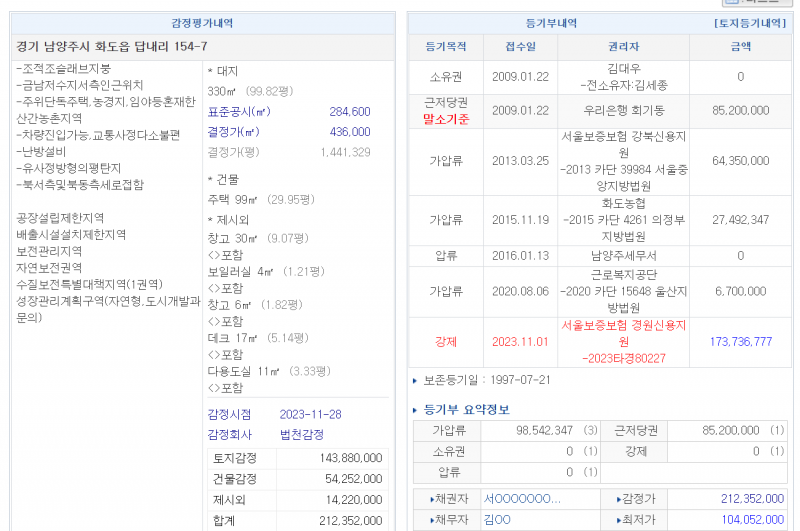
Task: Click the 최저가 arrow marker
Action: point(618,520)
